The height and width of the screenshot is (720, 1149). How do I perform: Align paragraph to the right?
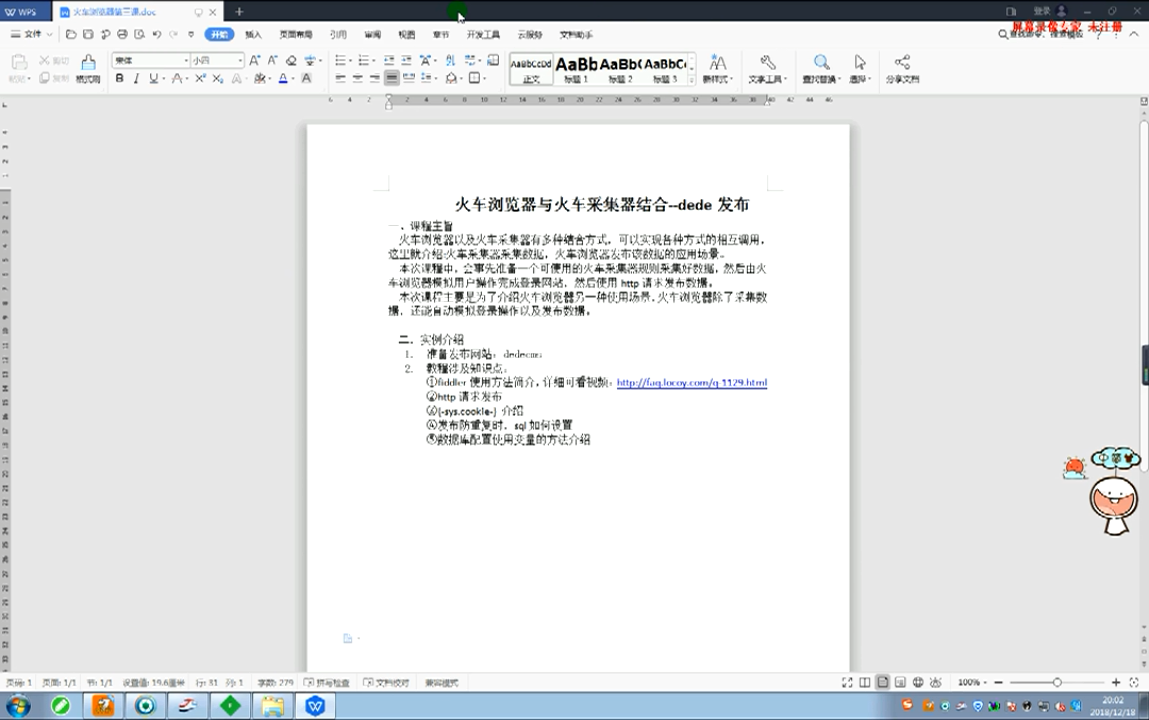(374, 78)
